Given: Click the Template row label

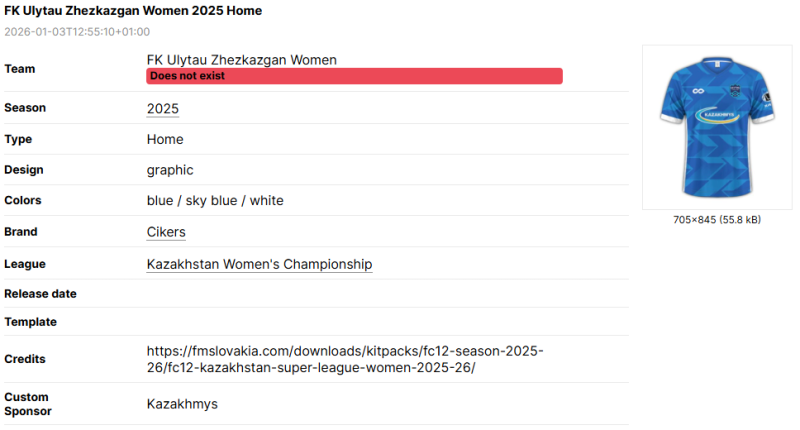Looking at the screenshot, I should click(x=30, y=322).
